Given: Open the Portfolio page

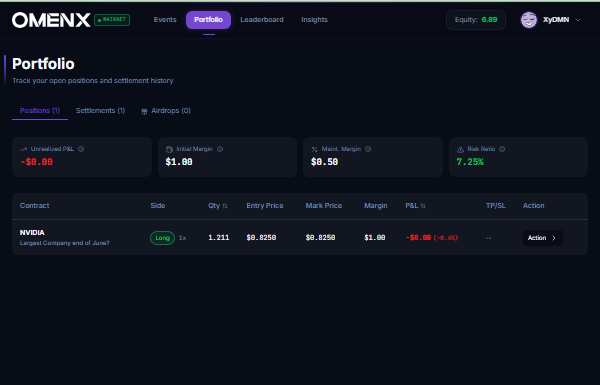Looking at the screenshot, I should [x=208, y=20].
